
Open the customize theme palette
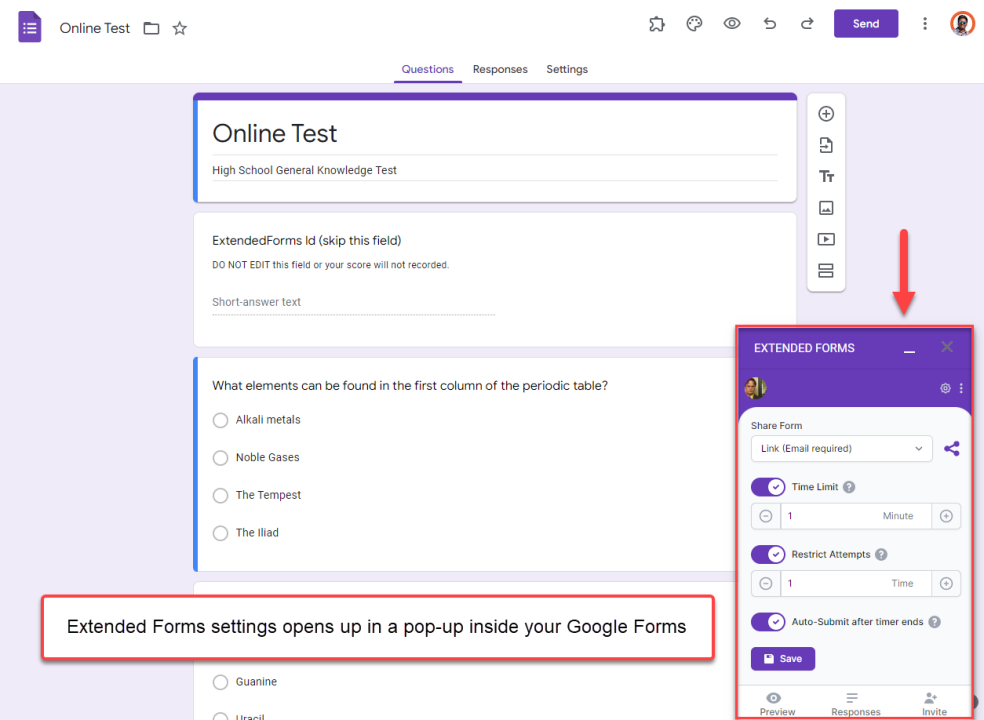694,24
